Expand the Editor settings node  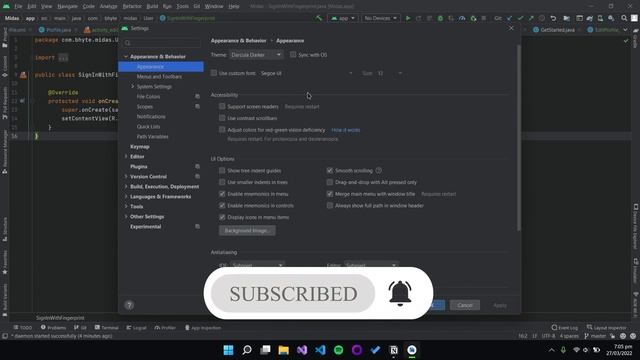pos(126,156)
